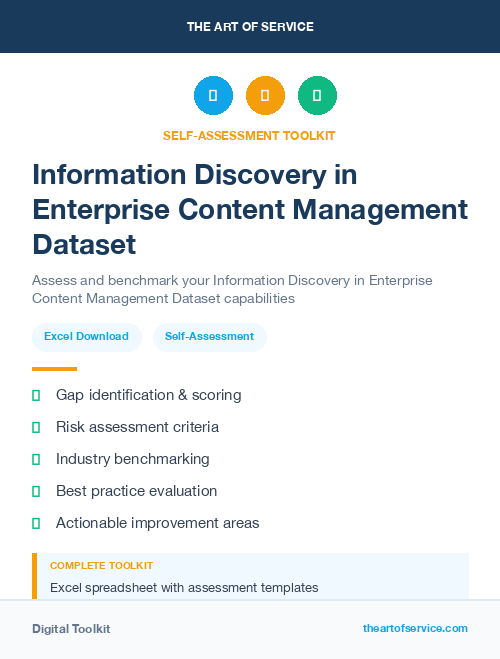Click the green circle icon
The width and height of the screenshot is (500, 659).
[317, 95]
